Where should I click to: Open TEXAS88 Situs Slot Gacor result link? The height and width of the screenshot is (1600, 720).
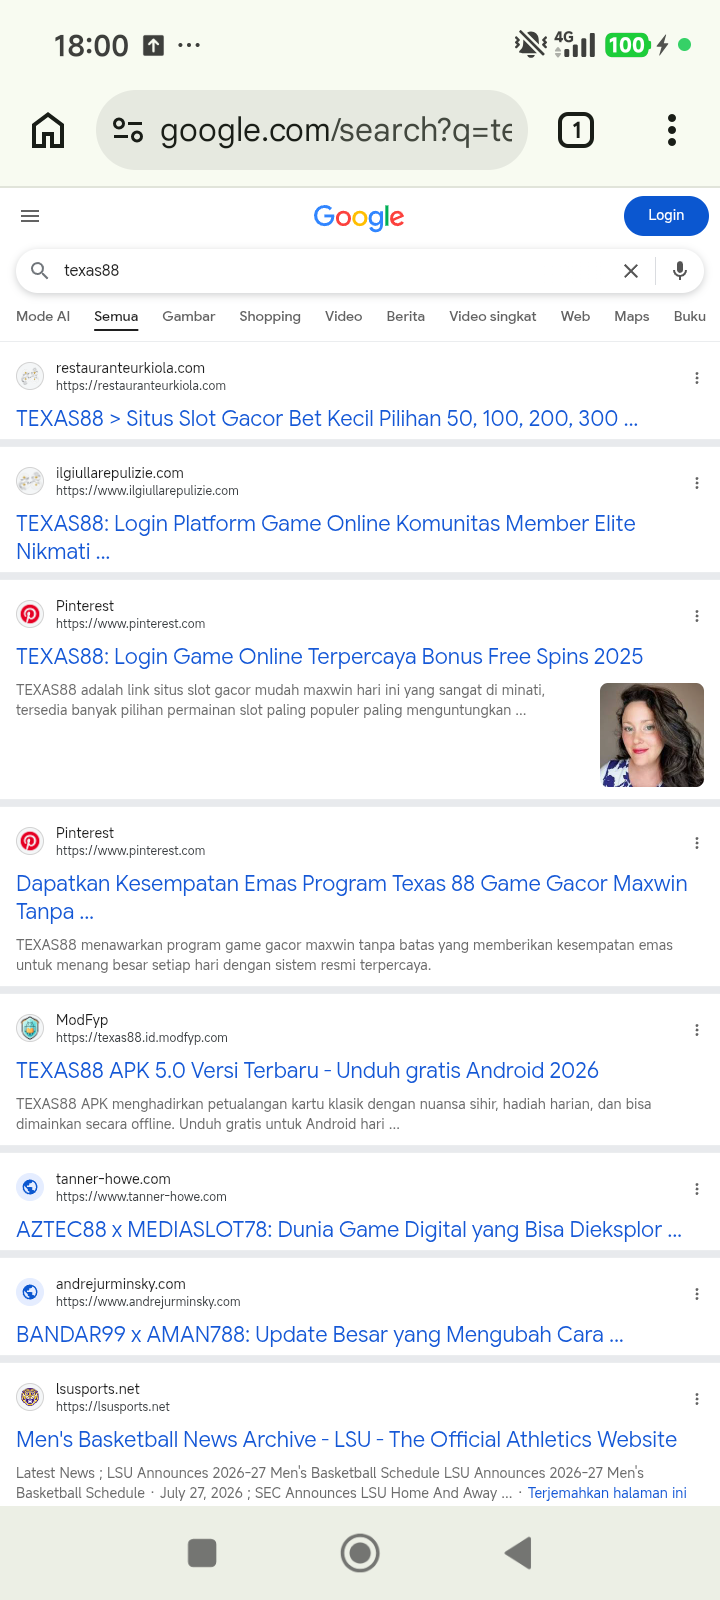coord(327,419)
